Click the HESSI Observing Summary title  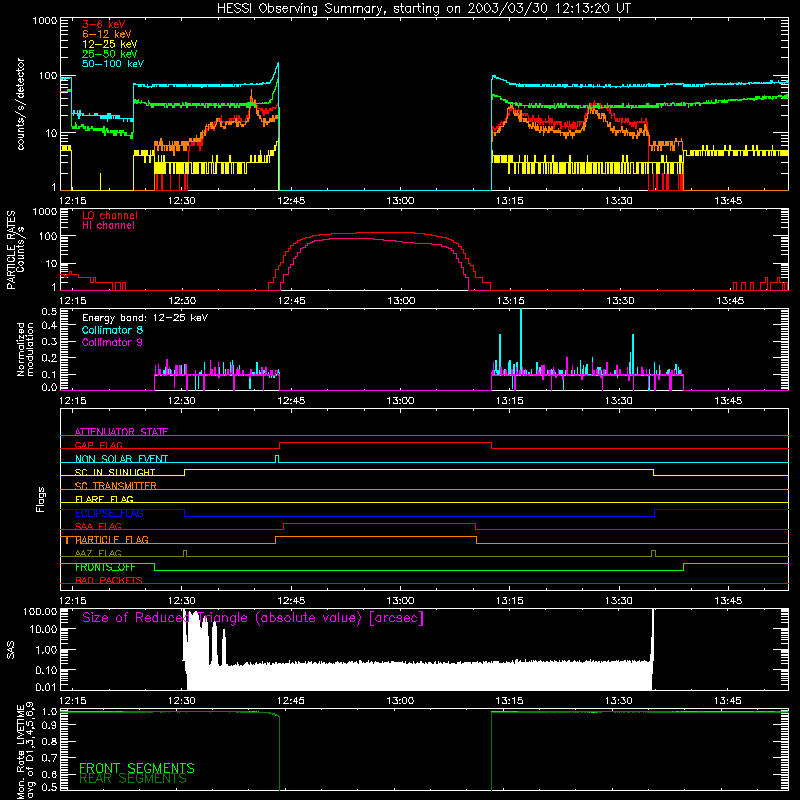(423, 9)
